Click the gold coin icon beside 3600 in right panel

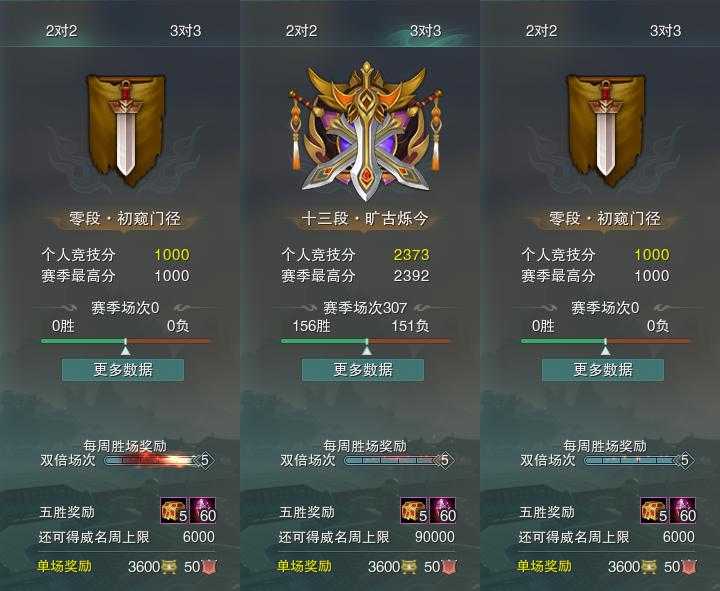(648, 567)
